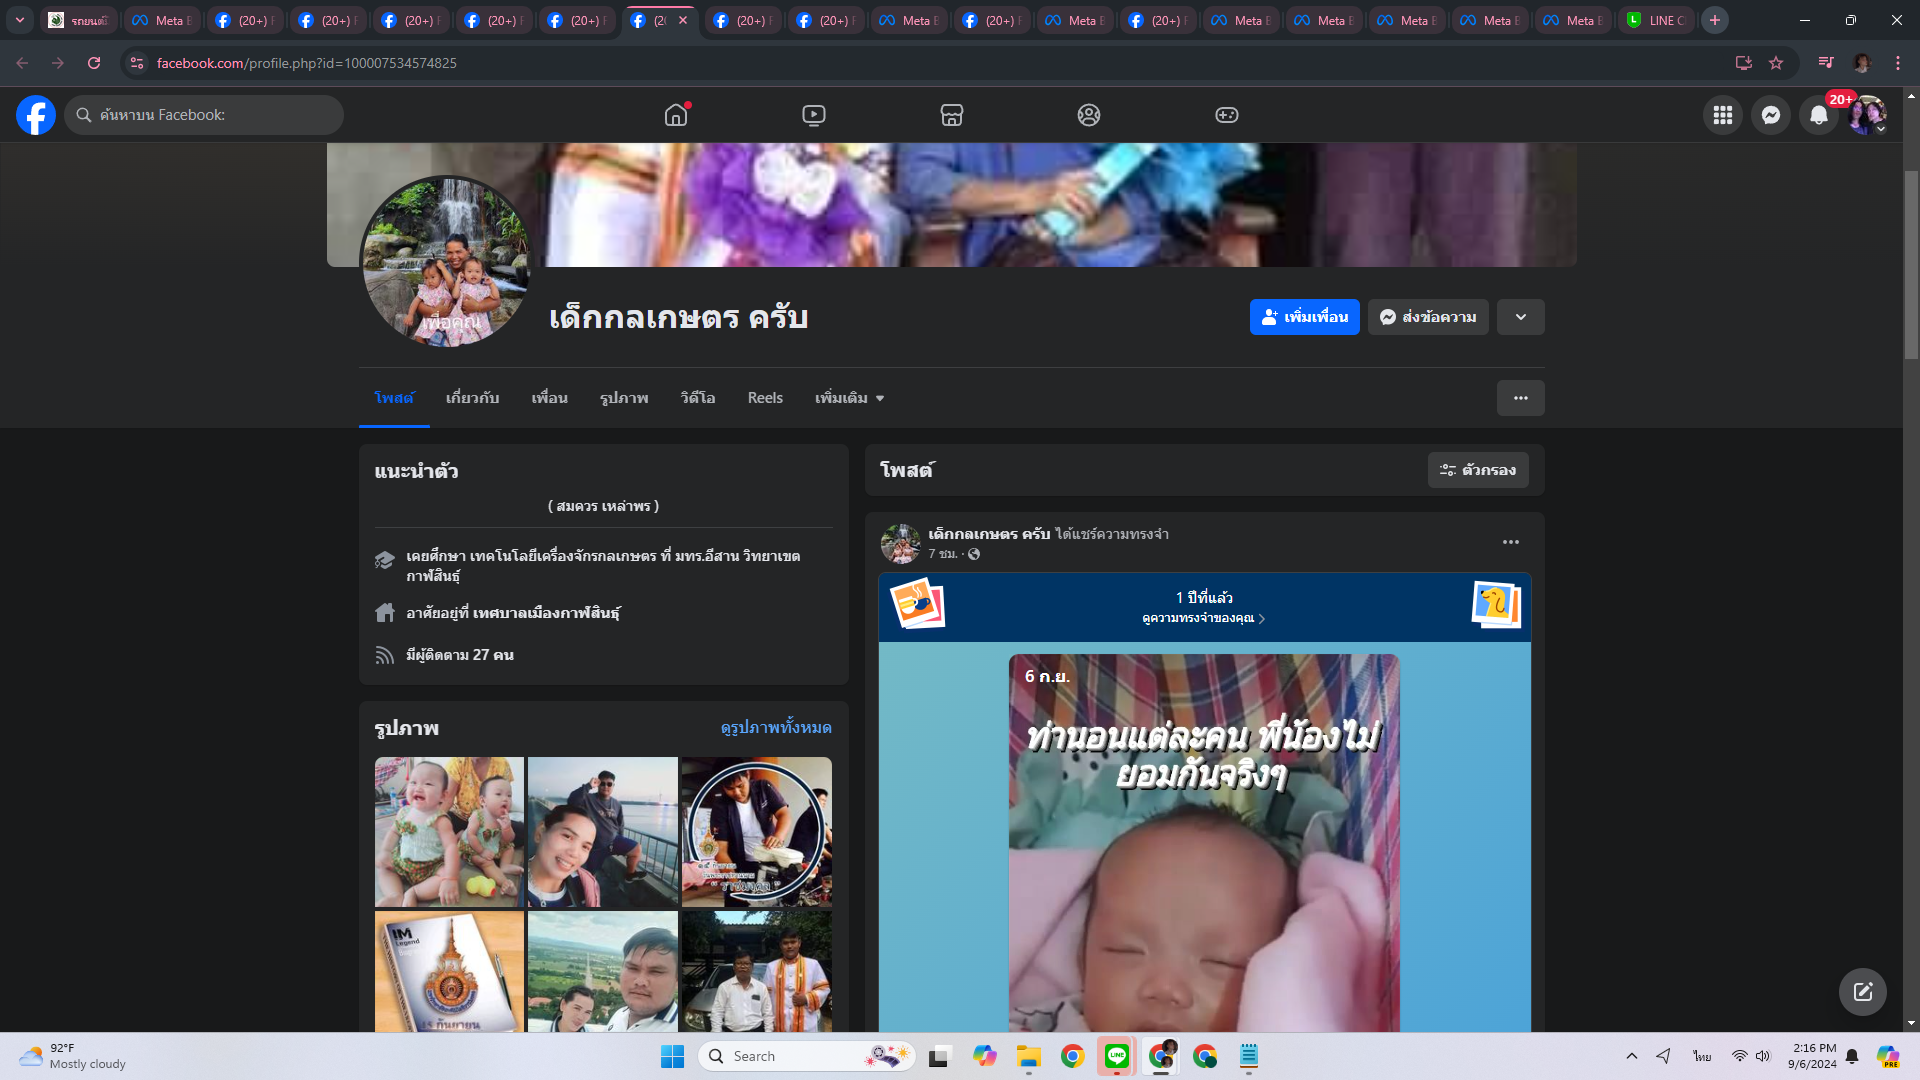Open the Facebook menu grid icon
1920x1080 pixels.
[x=1723, y=115]
